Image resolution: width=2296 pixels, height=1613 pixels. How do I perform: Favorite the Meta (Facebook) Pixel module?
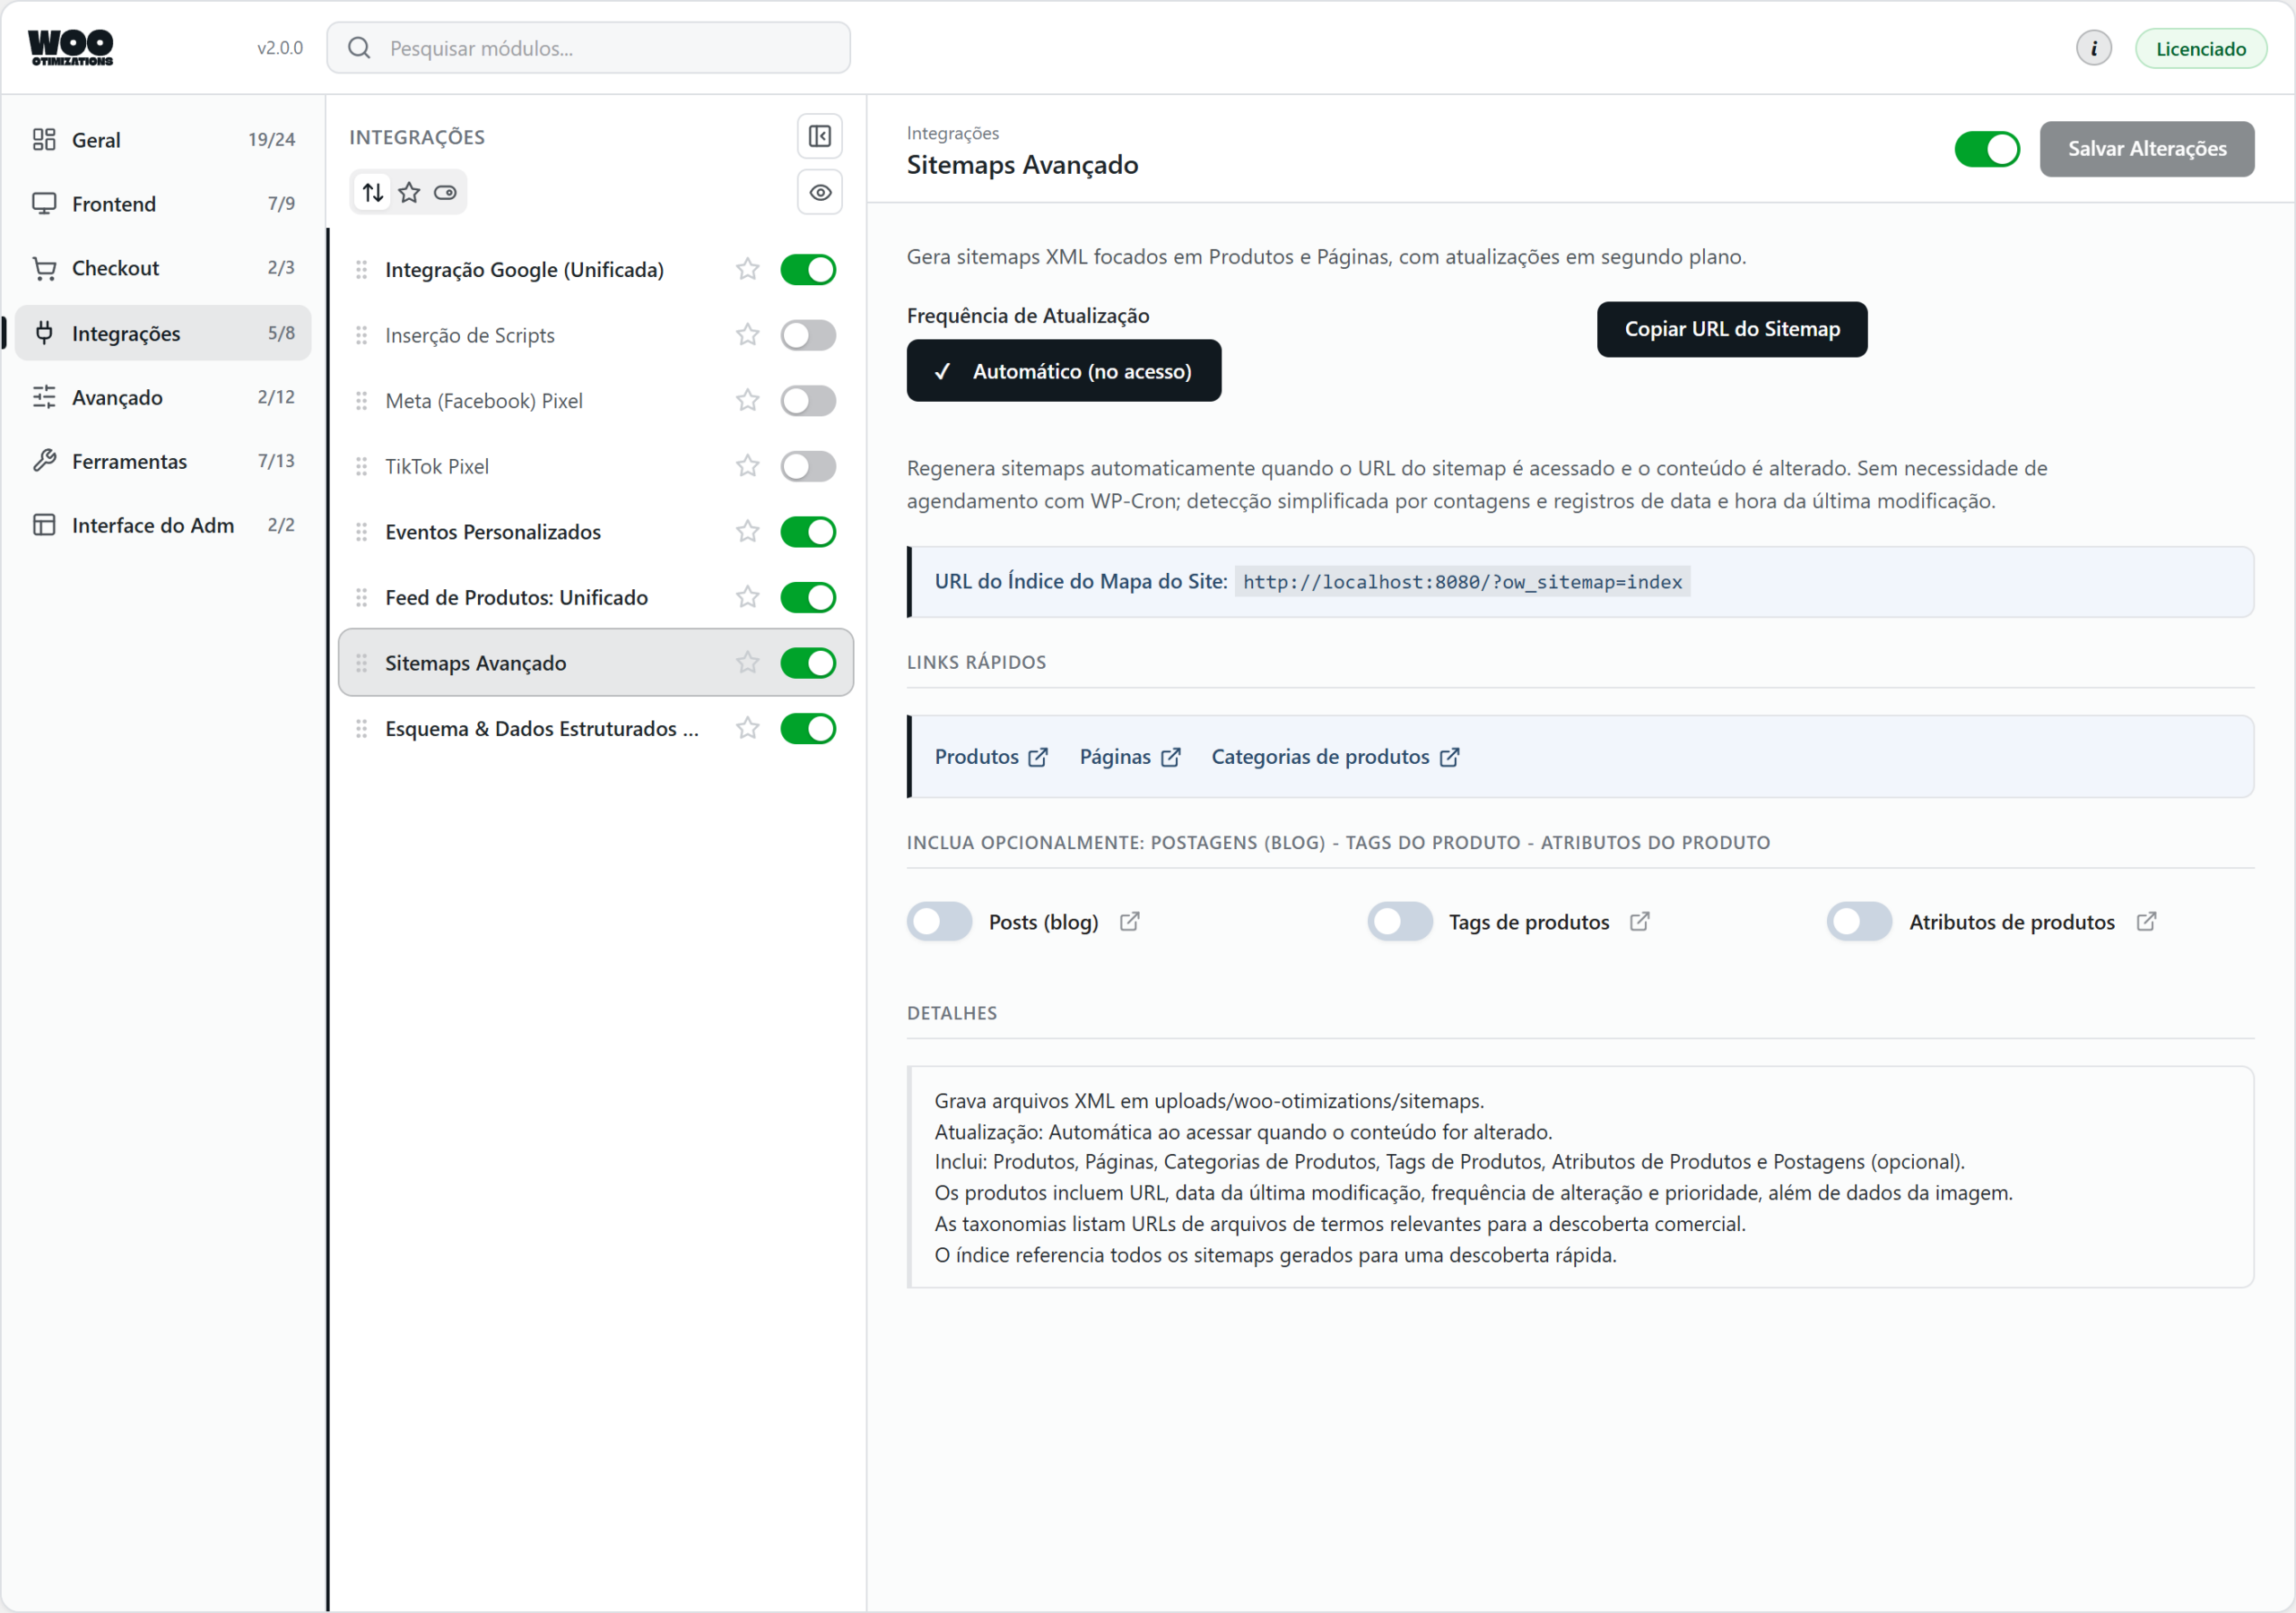[x=747, y=401]
